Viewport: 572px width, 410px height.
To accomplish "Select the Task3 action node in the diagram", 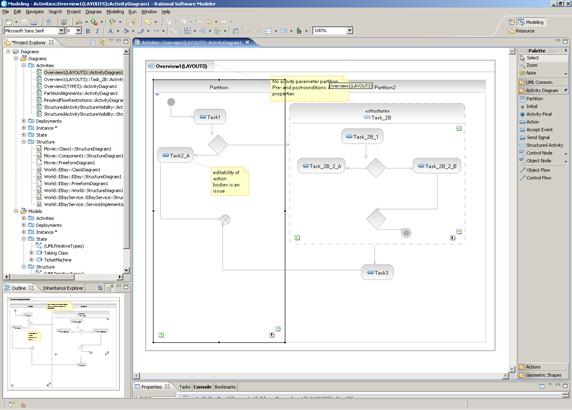I will [377, 272].
